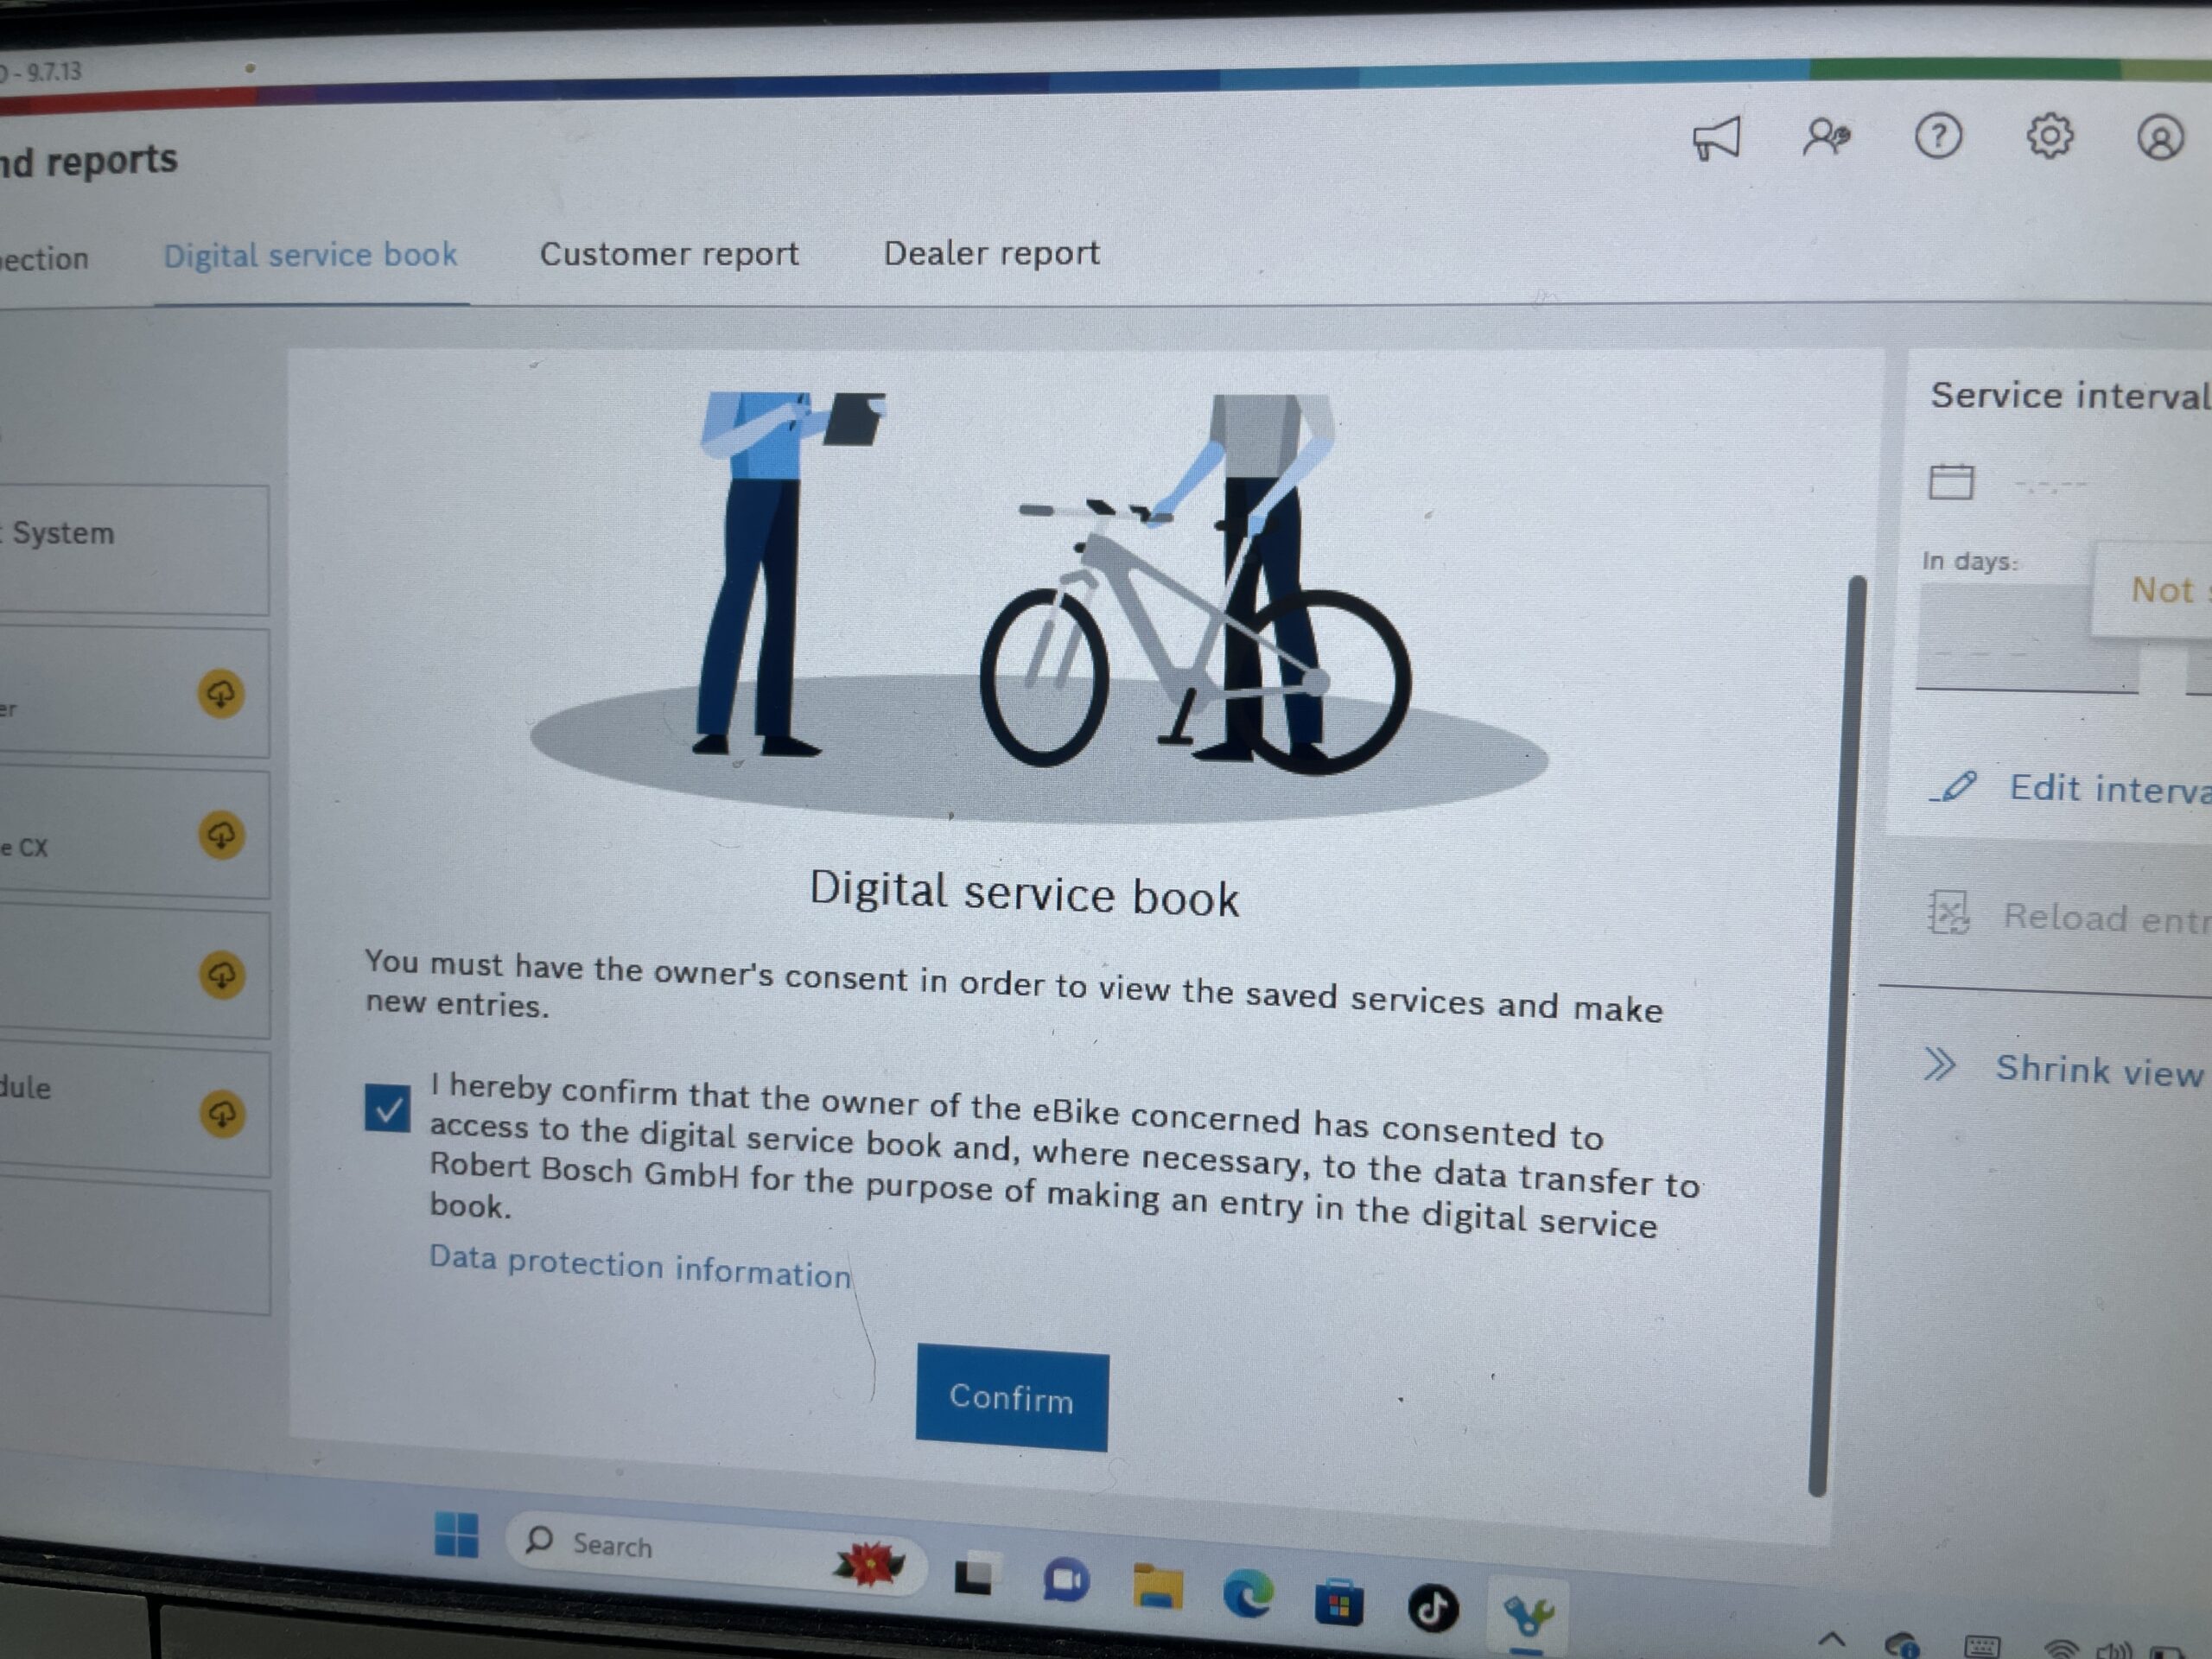Open the user support icon in header
The image size is (2212, 1659).
1826,137
